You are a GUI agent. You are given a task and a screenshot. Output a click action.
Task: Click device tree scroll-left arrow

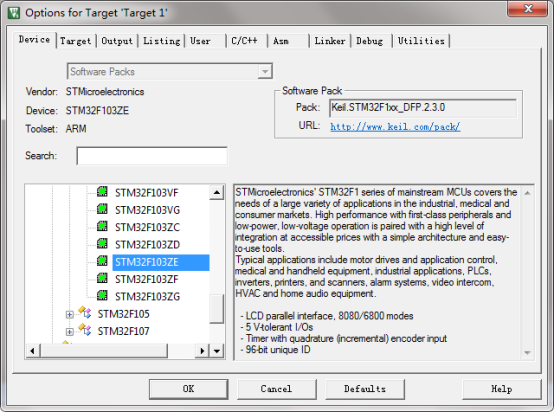[33, 351]
